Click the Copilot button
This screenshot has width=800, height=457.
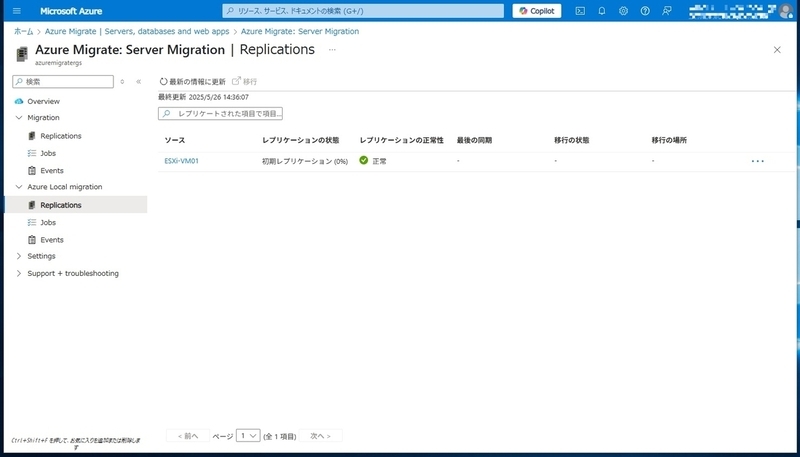coord(537,11)
